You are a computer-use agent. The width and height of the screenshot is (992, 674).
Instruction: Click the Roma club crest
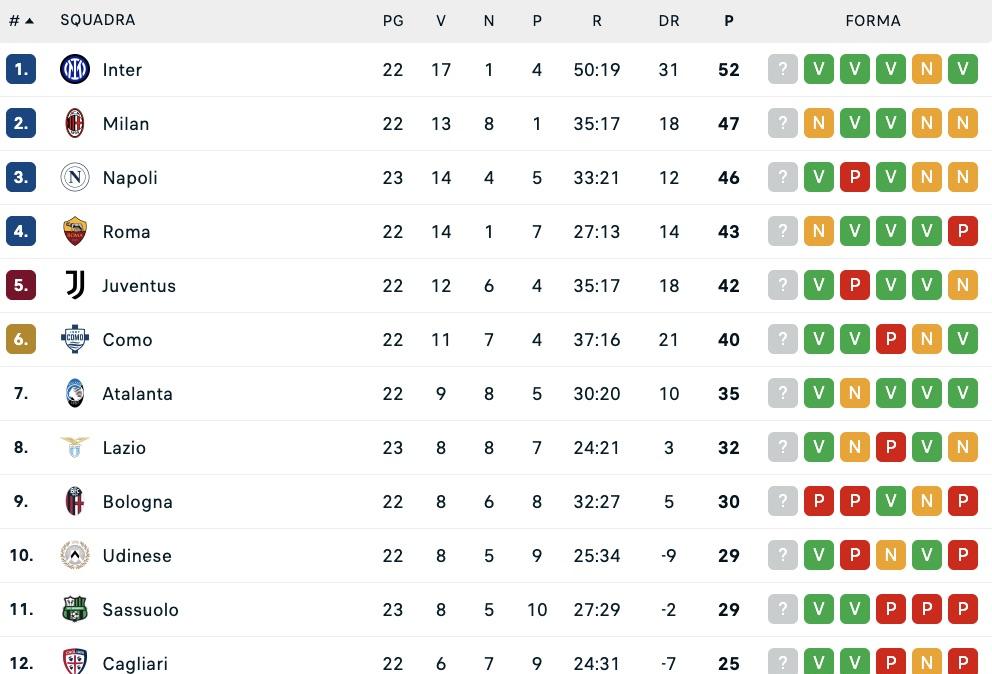coord(75,231)
